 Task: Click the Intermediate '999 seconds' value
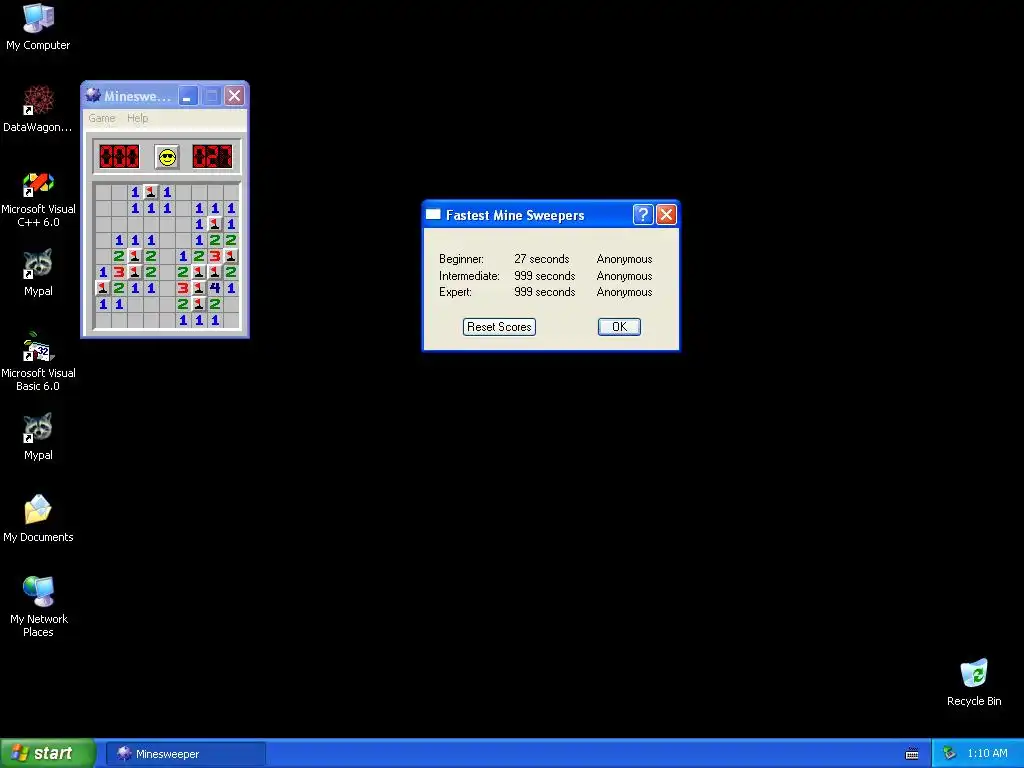coord(545,276)
